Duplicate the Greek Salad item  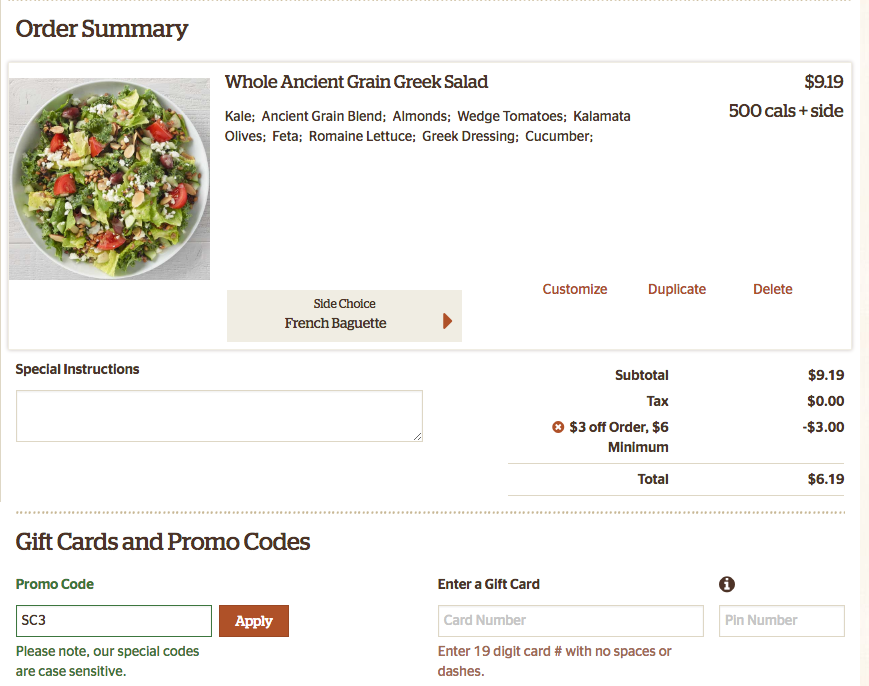point(677,289)
